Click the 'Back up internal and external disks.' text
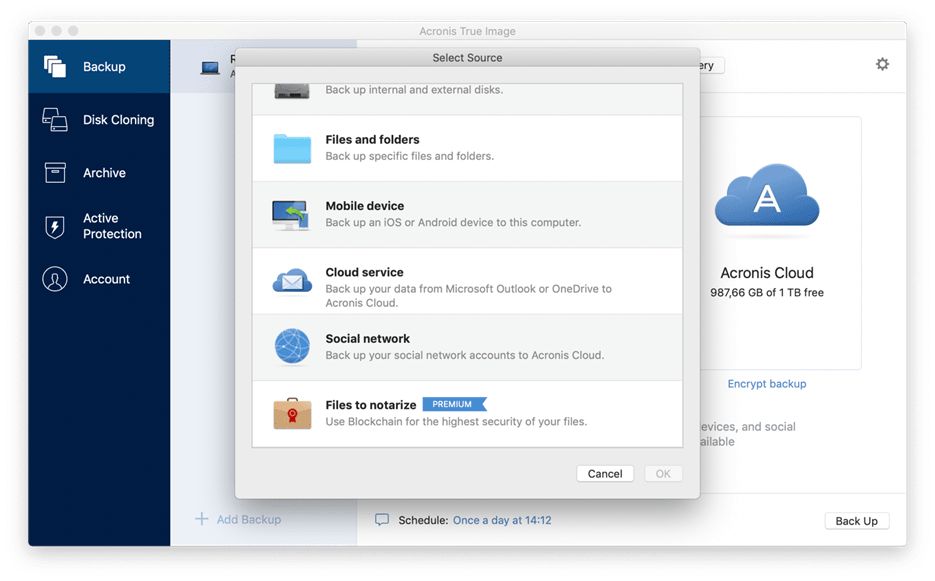935x581 pixels. [x=414, y=89]
